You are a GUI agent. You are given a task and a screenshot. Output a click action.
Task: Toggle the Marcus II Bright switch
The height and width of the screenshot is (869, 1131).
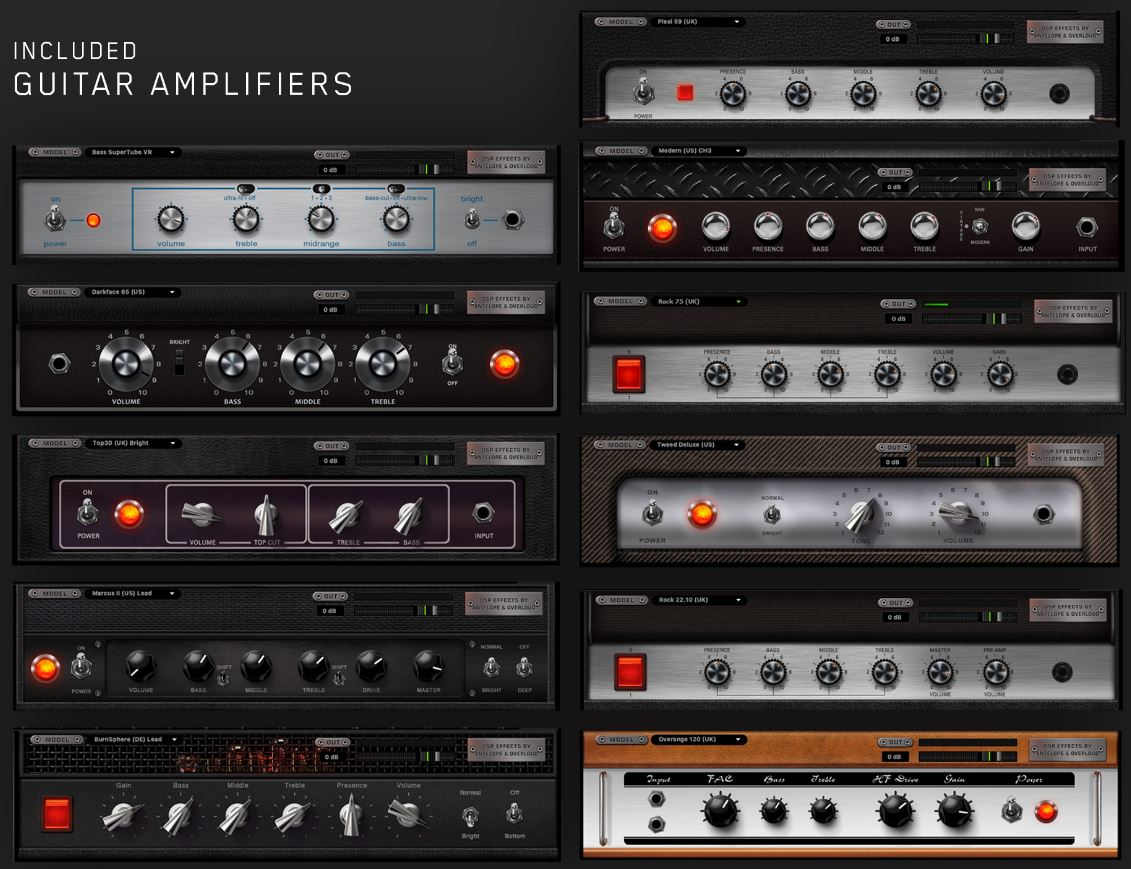point(491,668)
